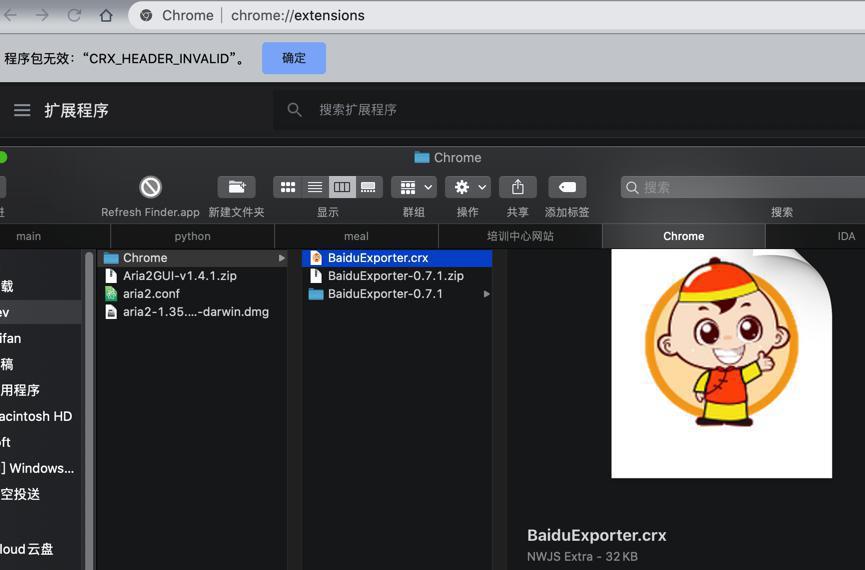Image resolution: width=865 pixels, height=570 pixels.
Task: Click the Chrome folder icon in title bar
Action: coord(421,158)
